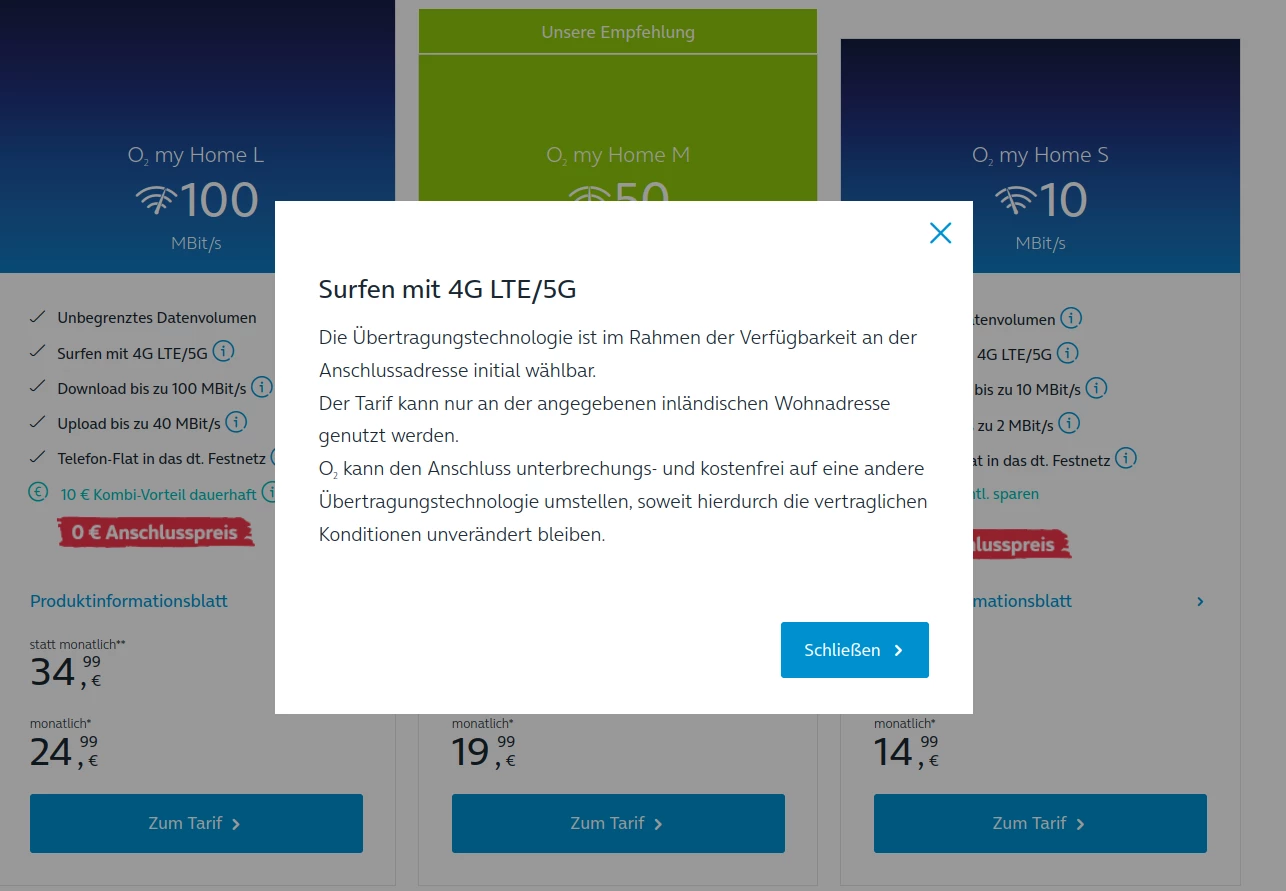Close the dialog with the X icon
Viewport: 1286px width, 891px height.
coord(940,233)
